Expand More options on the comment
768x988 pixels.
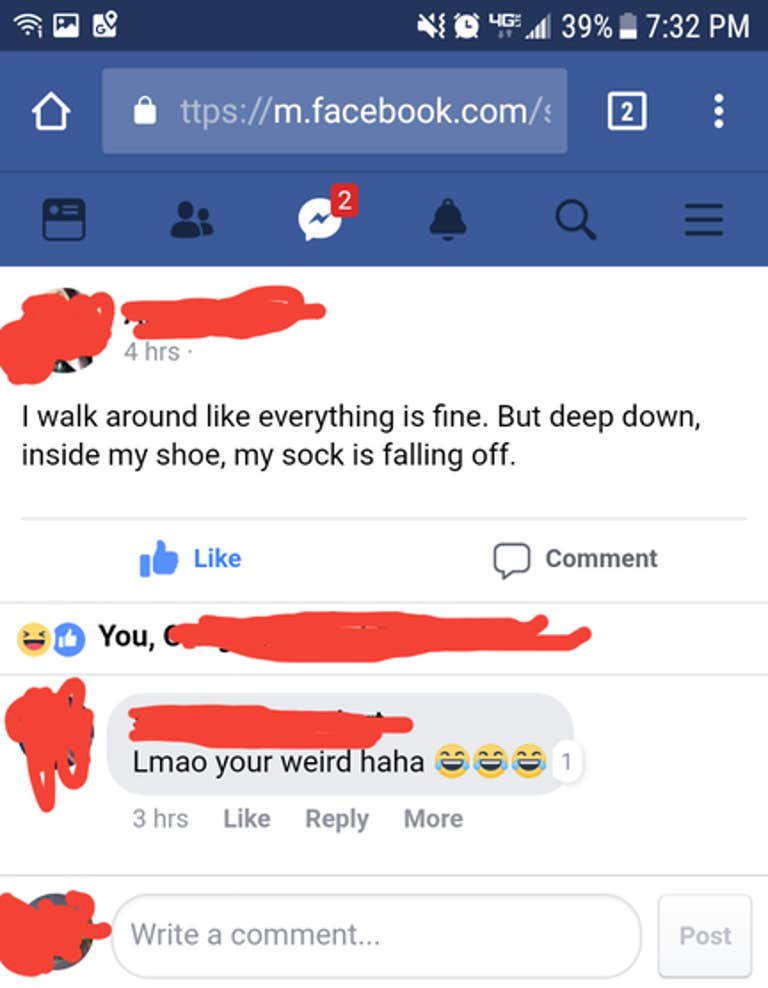point(433,819)
